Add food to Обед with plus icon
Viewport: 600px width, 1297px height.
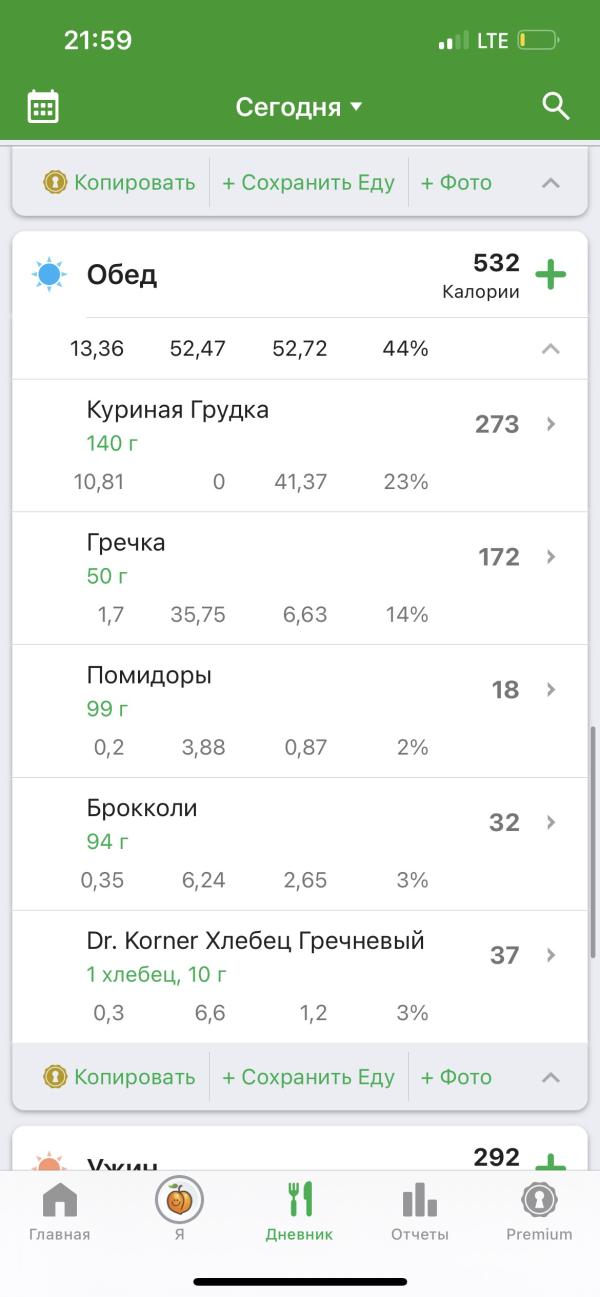pos(551,274)
